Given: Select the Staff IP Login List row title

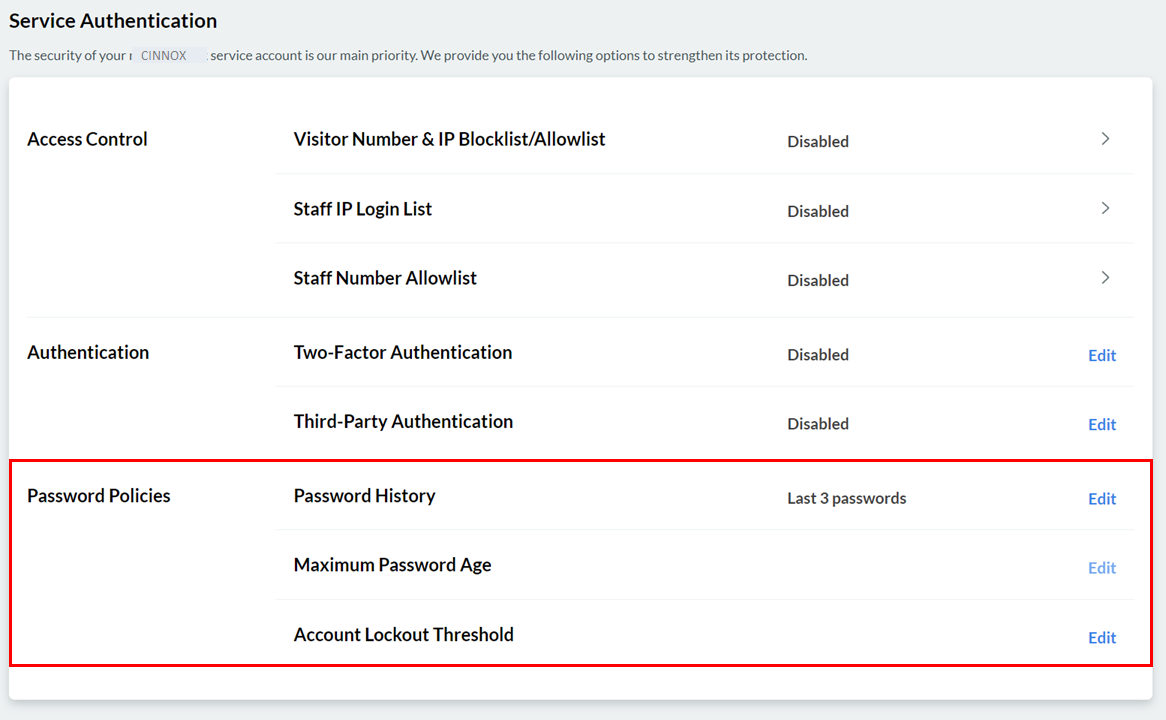Looking at the screenshot, I should tap(363, 209).
